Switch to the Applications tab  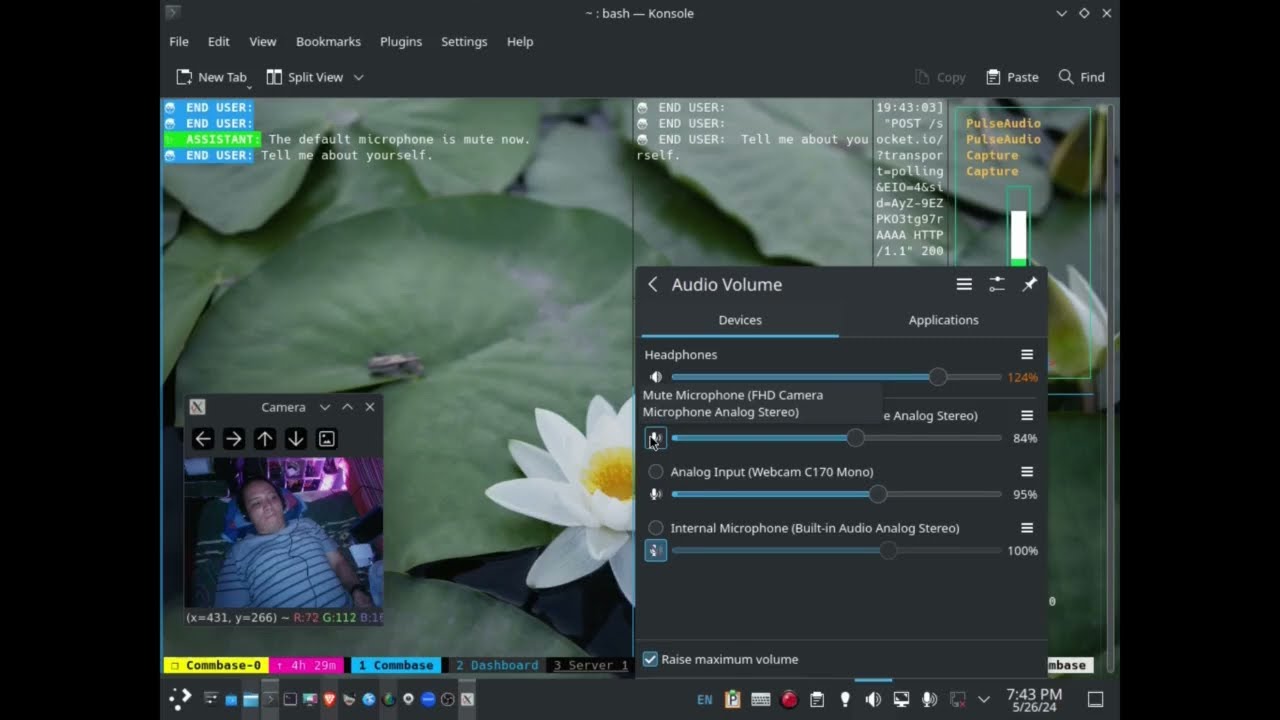[x=943, y=320]
